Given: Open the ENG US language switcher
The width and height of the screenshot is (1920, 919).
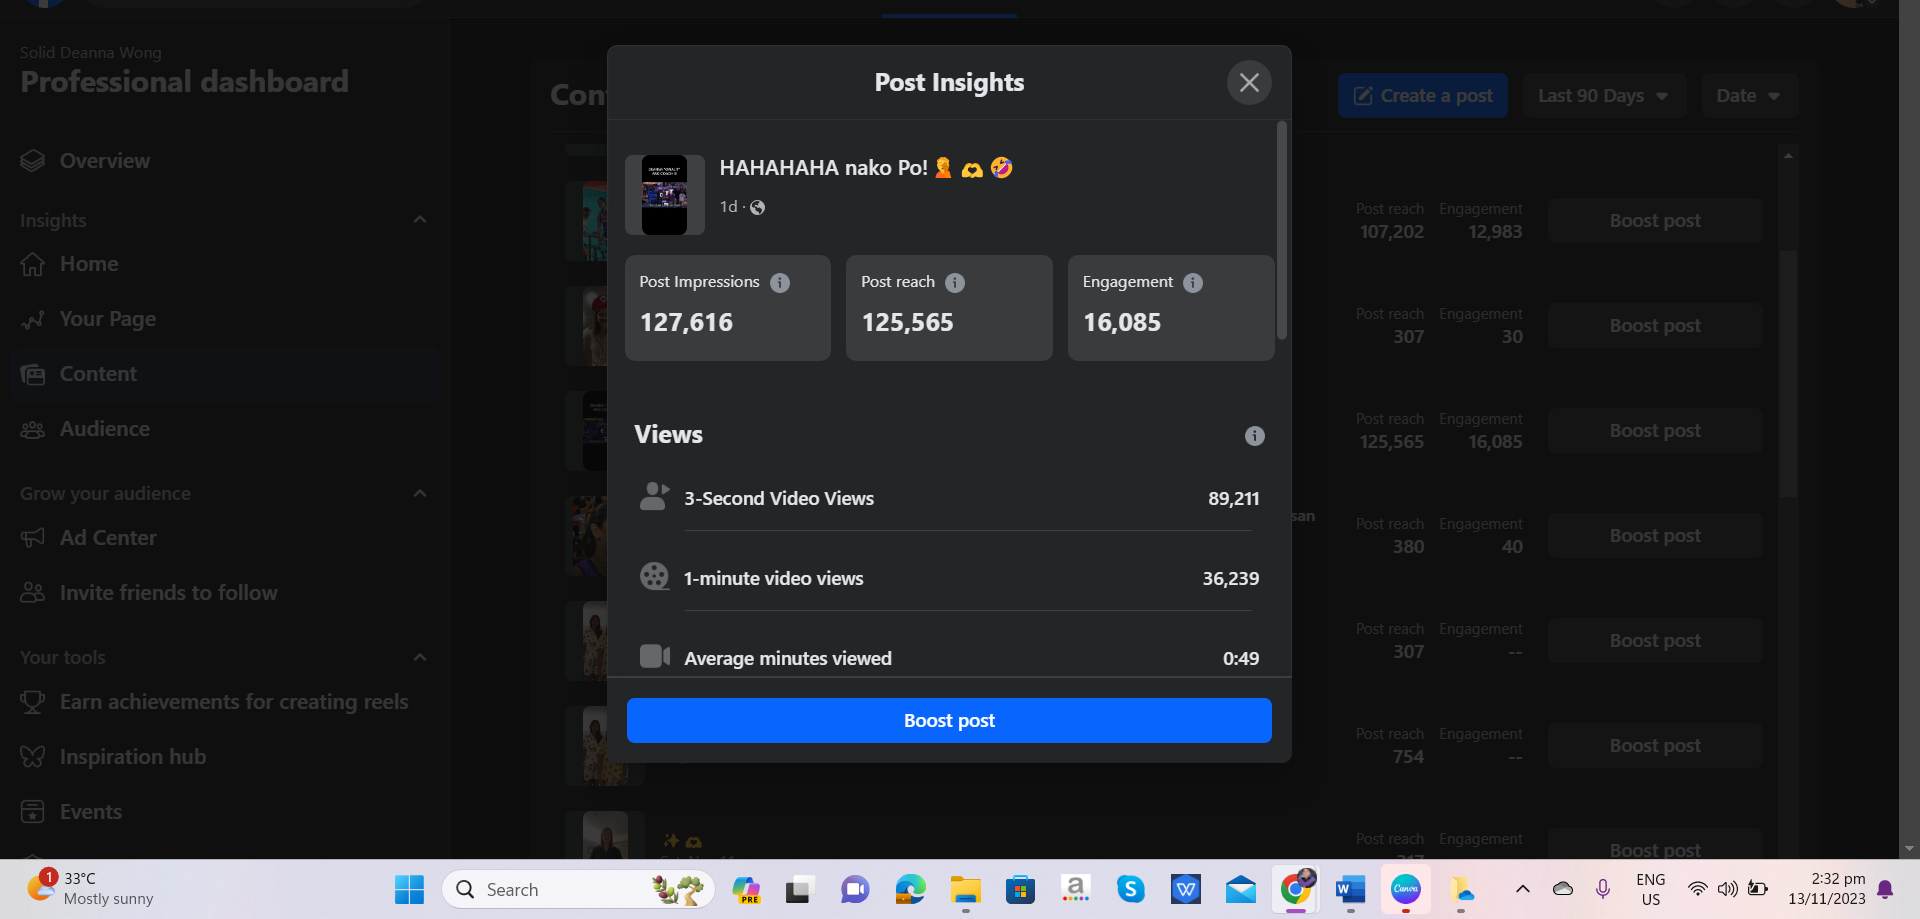Looking at the screenshot, I should tap(1651, 889).
